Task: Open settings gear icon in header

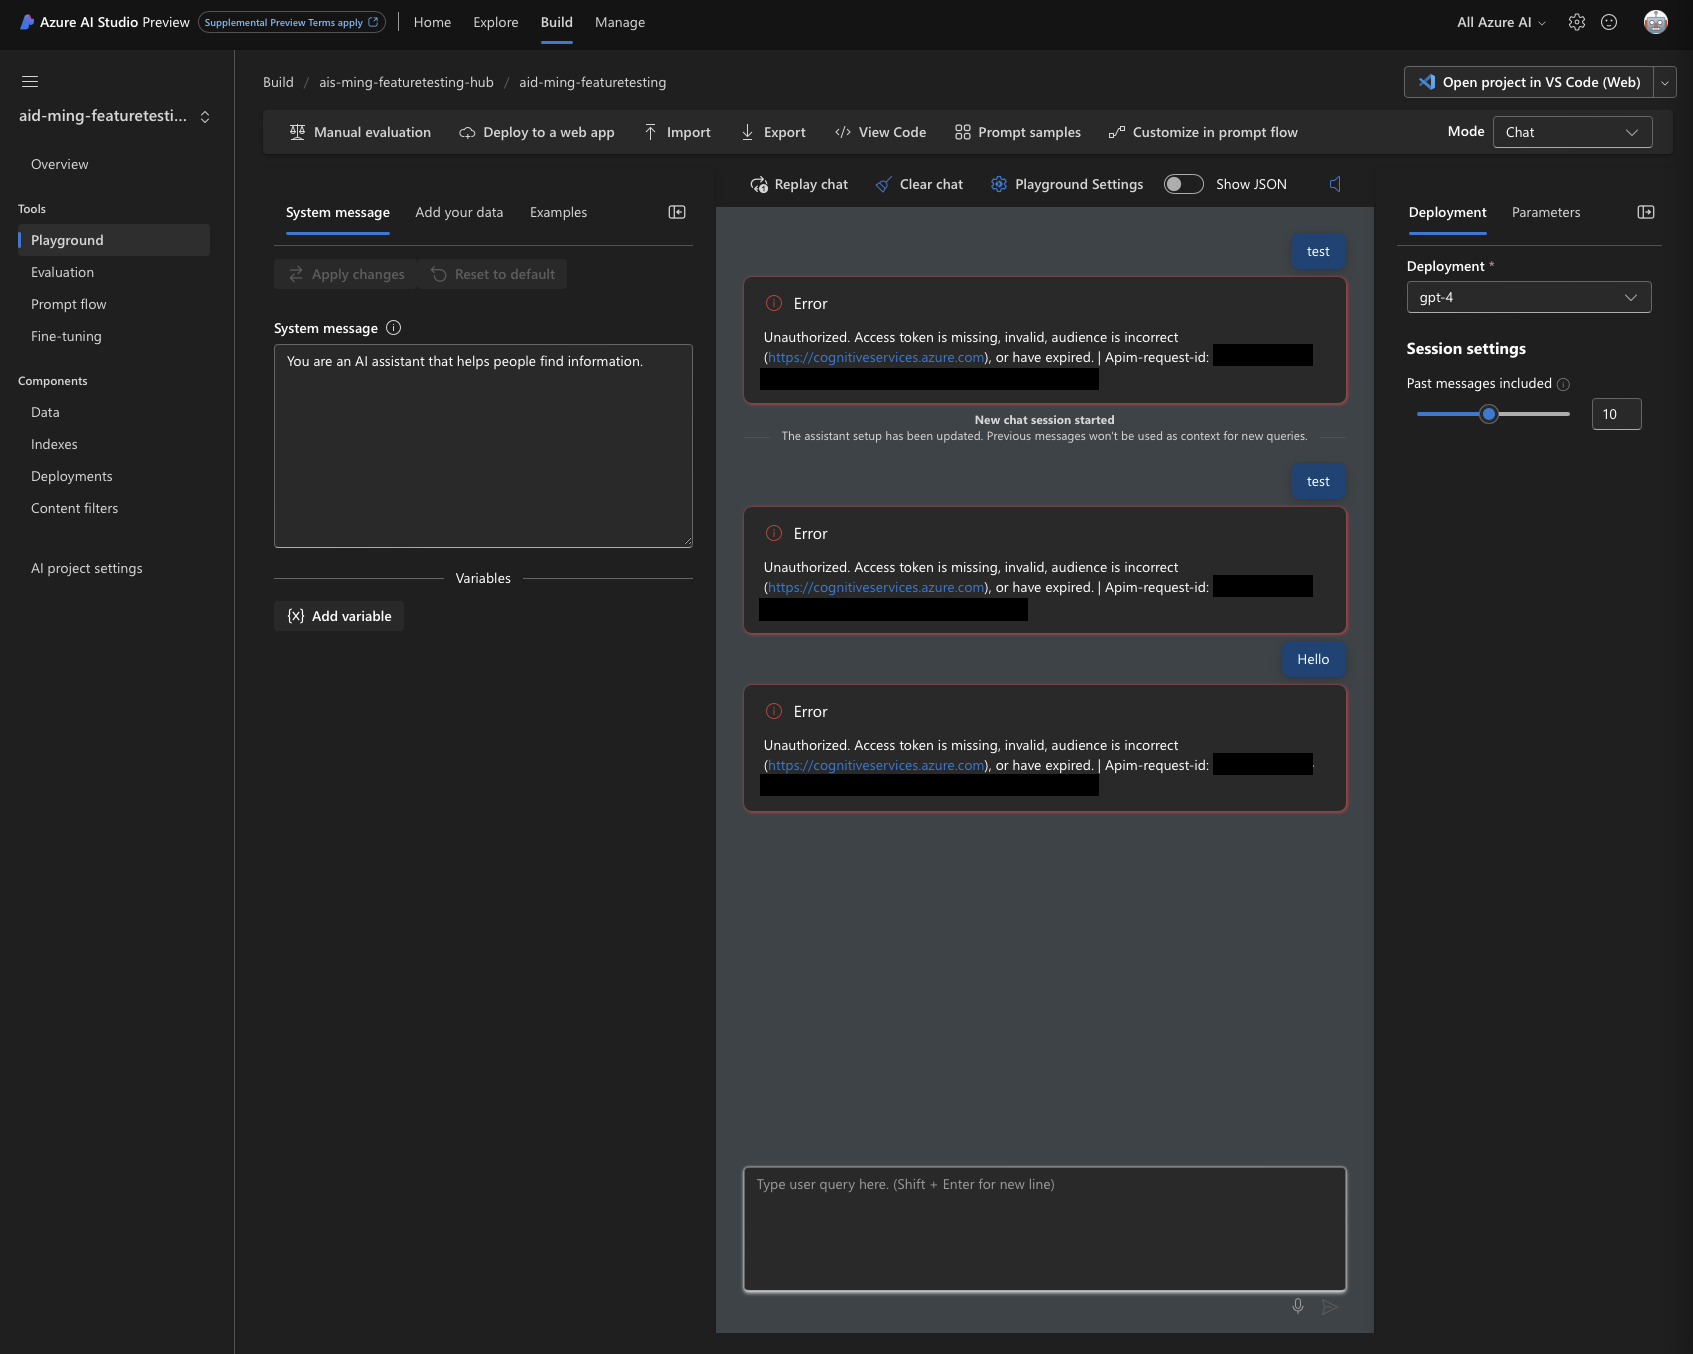Action: click(x=1577, y=22)
